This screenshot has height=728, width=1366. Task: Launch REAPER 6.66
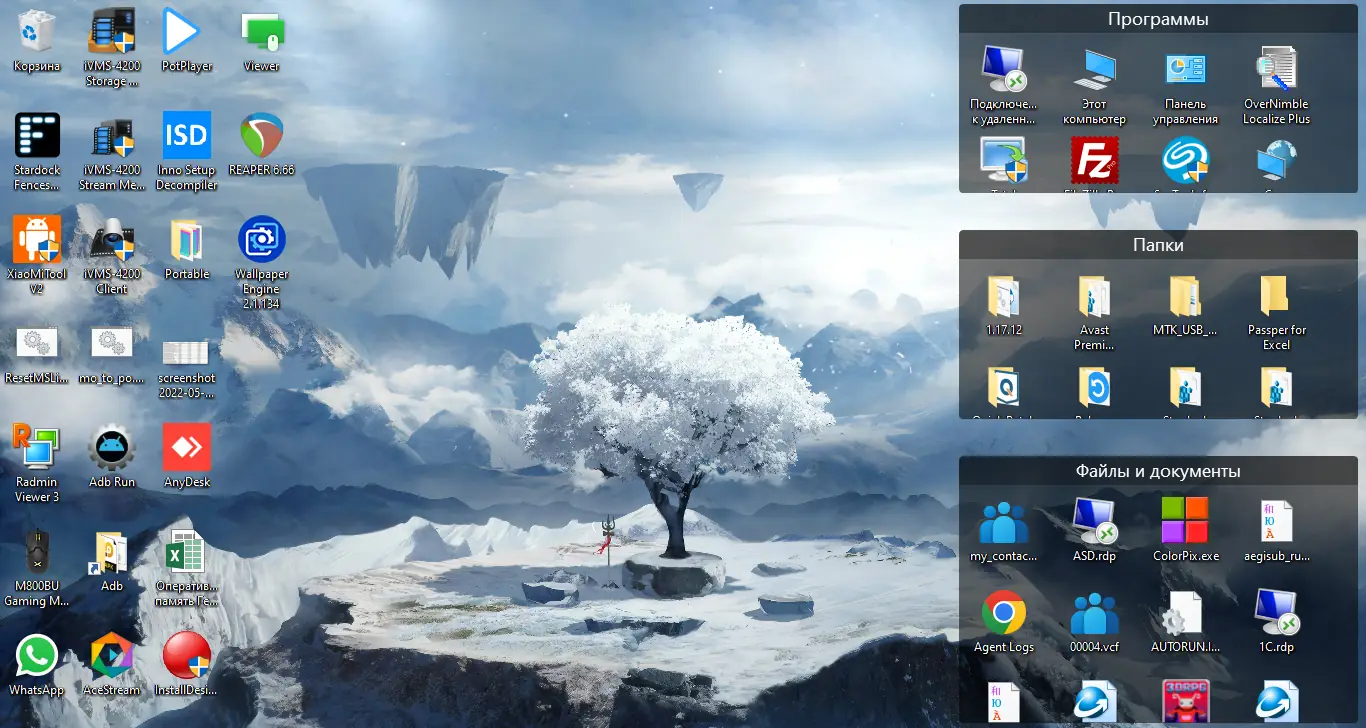click(261, 138)
